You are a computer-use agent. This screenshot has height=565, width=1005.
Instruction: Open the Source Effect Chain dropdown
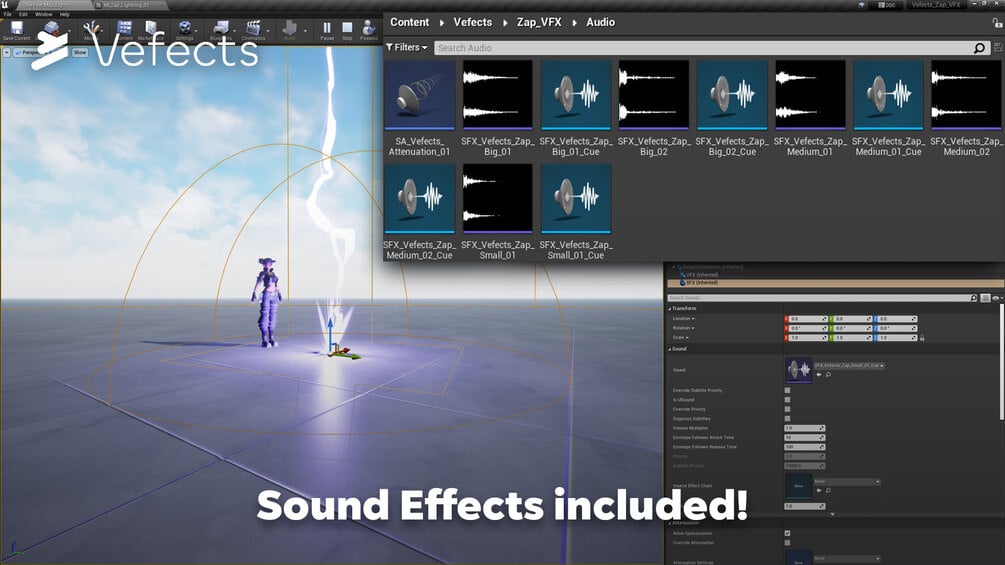(x=847, y=481)
